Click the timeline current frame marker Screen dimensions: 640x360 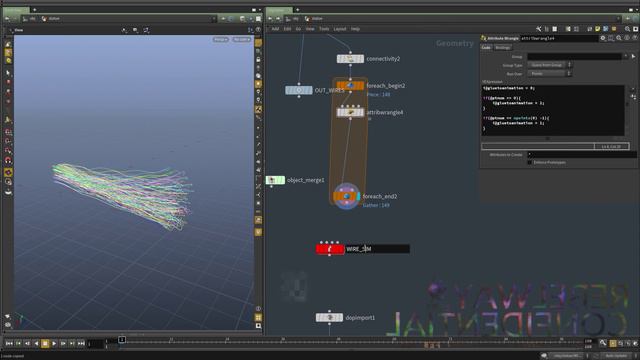(x=122, y=340)
